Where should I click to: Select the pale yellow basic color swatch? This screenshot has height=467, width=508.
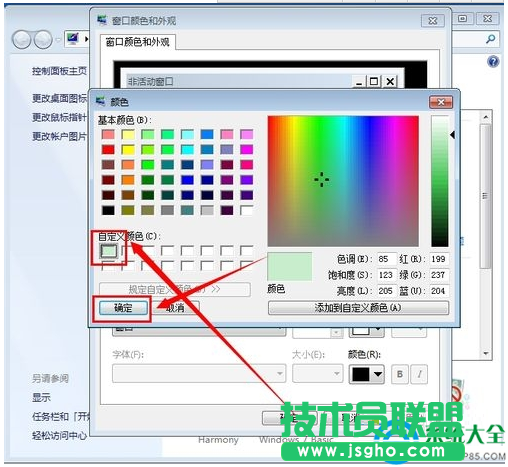[x=128, y=134]
